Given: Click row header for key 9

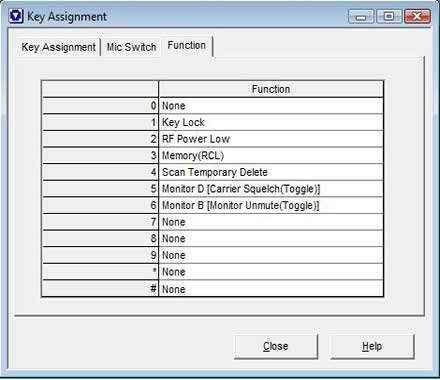Looking at the screenshot, I should click(100, 255).
